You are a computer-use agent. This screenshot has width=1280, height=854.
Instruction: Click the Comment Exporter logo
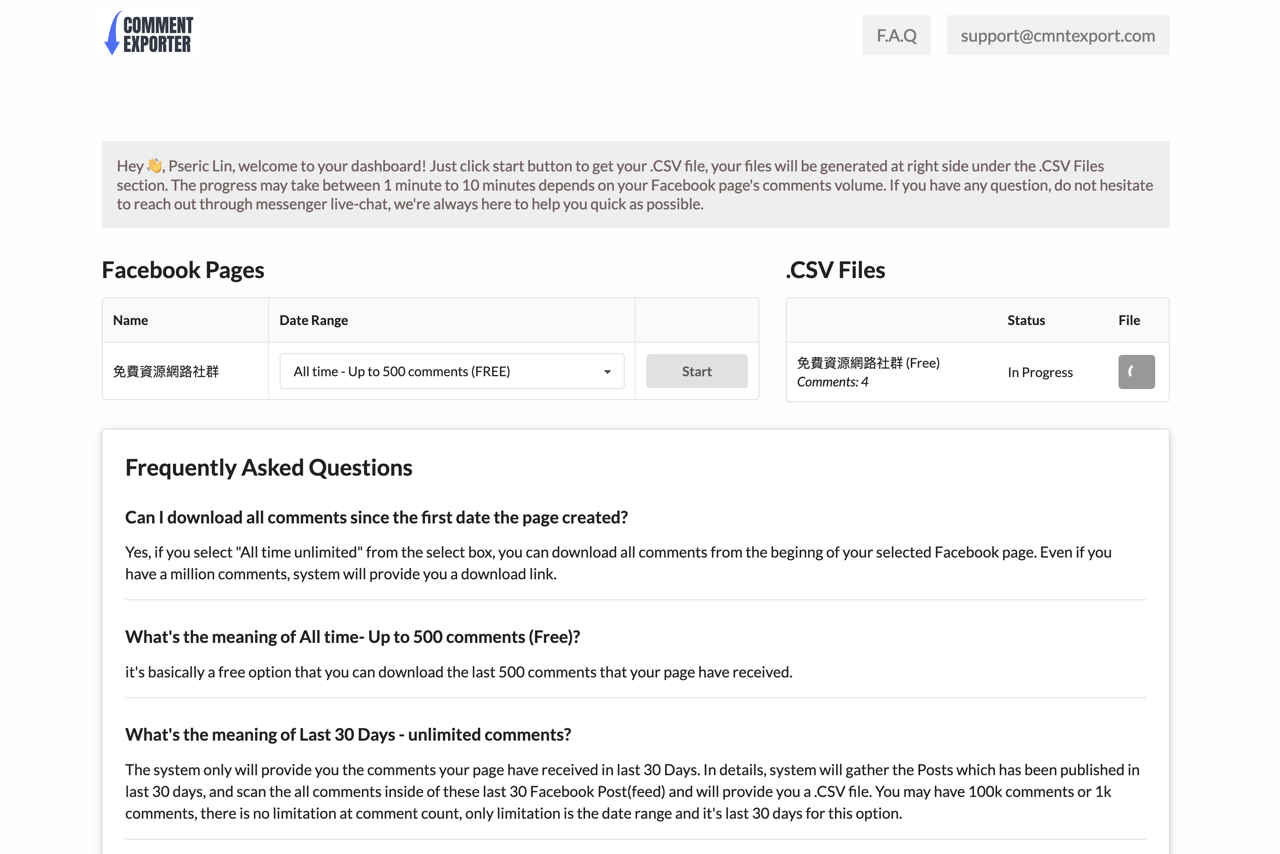pyautogui.click(x=149, y=33)
